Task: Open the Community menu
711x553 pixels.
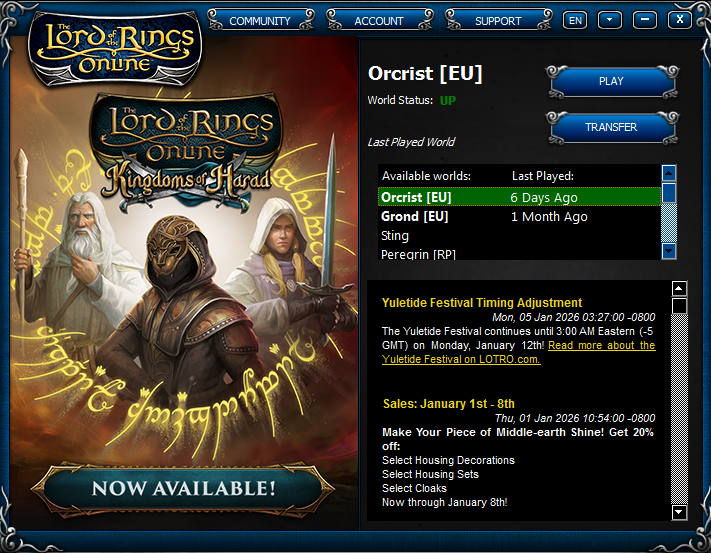Action: click(260, 20)
